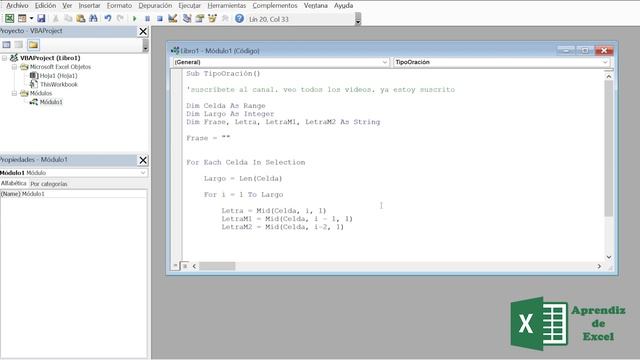Open the Edición menu

click(45, 5)
